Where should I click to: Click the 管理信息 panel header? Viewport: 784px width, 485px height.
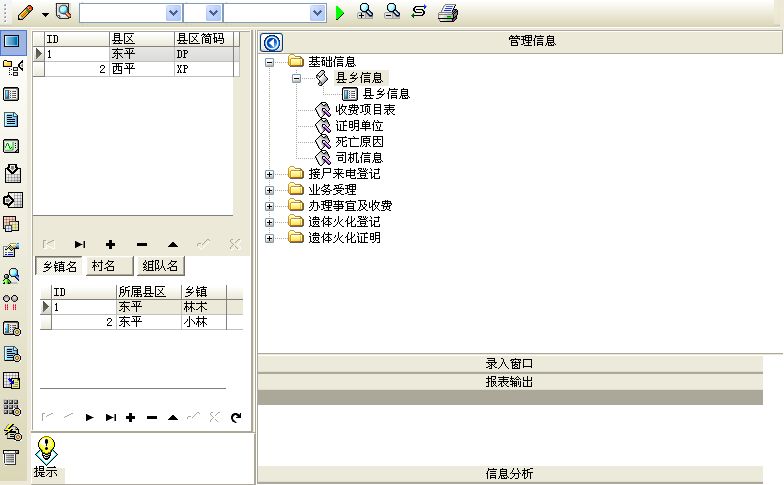tap(532, 41)
